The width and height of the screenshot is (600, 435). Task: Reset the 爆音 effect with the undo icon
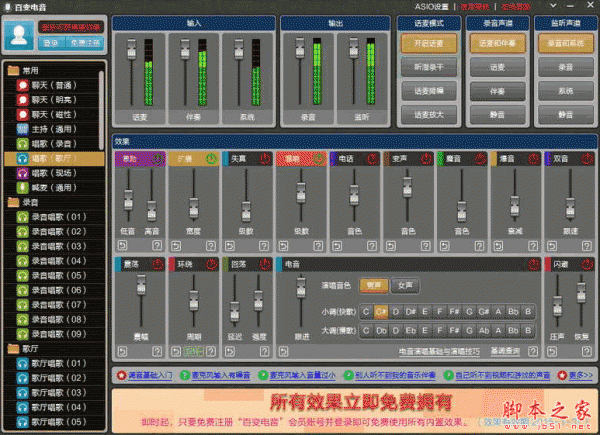(x=498, y=246)
